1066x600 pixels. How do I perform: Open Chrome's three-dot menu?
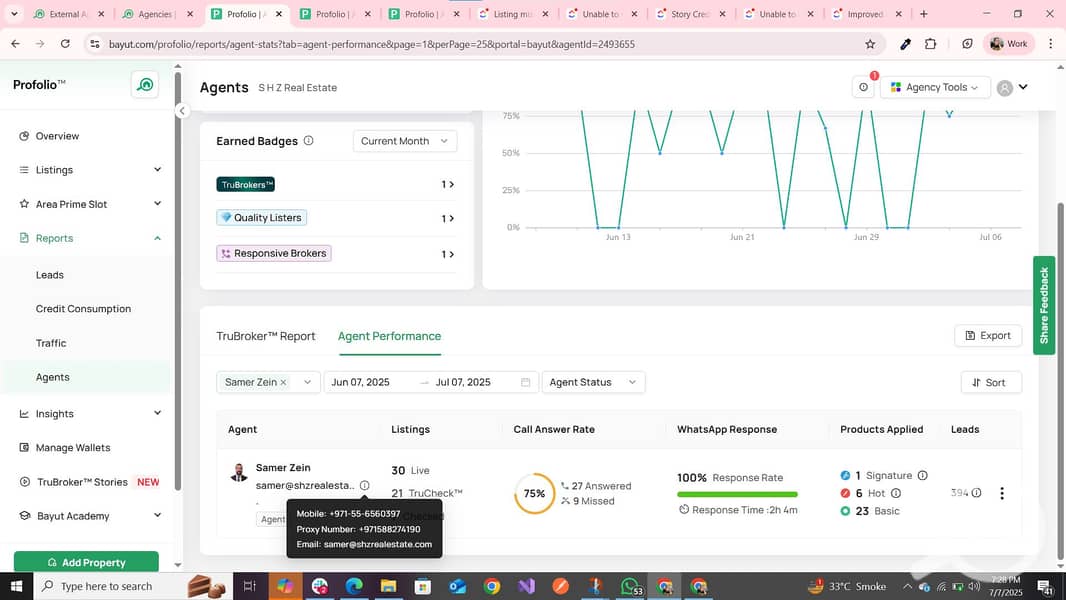point(1050,44)
